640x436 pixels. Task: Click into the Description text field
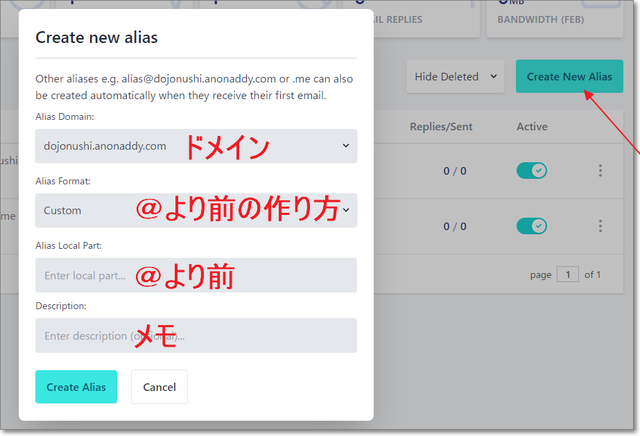pyautogui.click(x=195, y=336)
